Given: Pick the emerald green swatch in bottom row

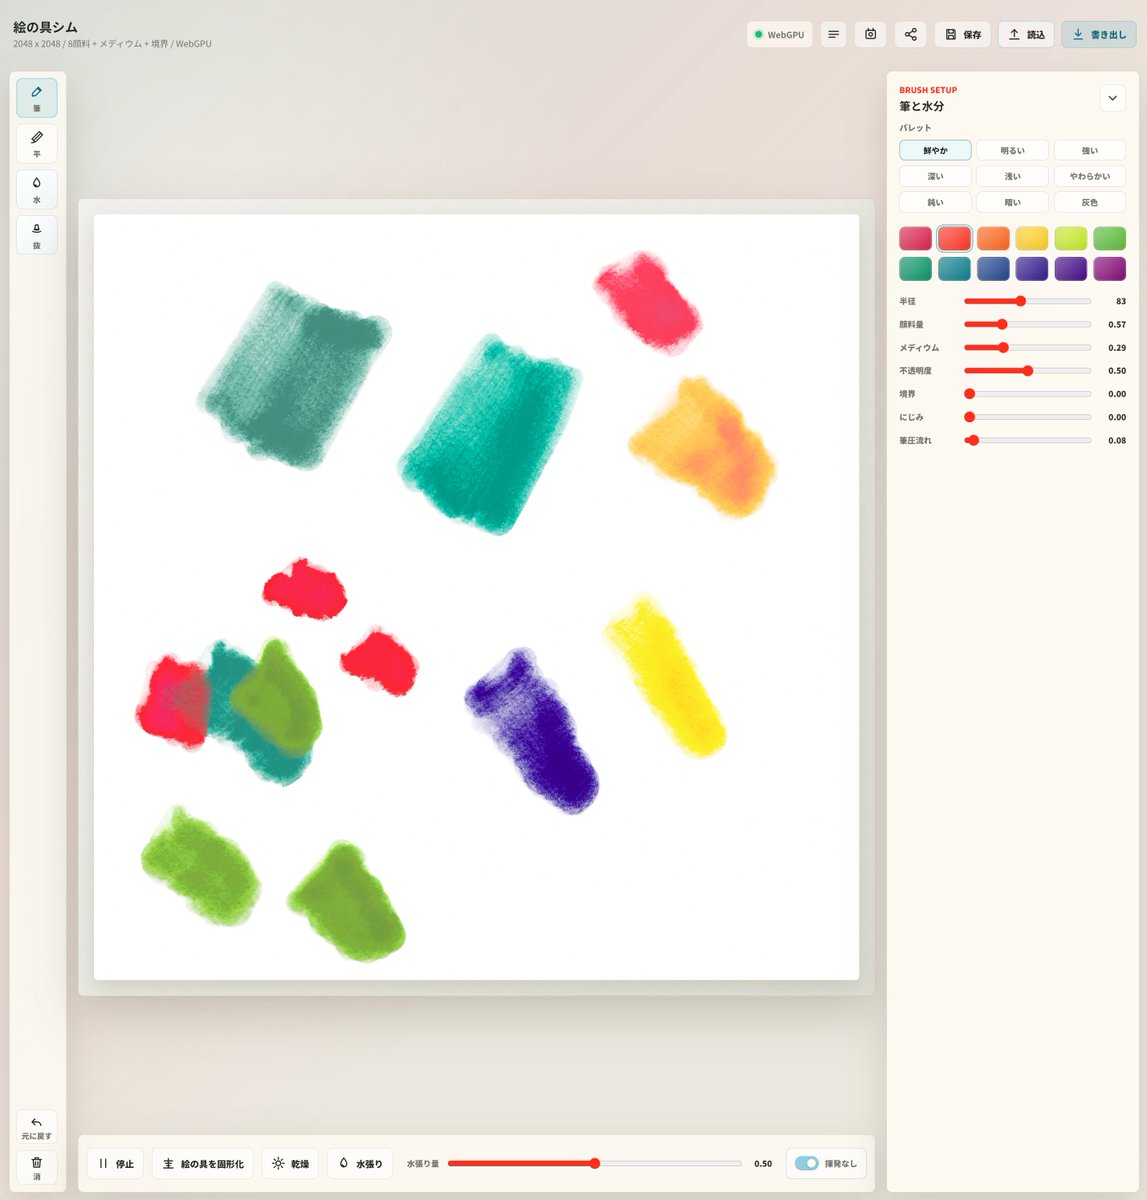Looking at the screenshot, I should [x=915, y=268].
